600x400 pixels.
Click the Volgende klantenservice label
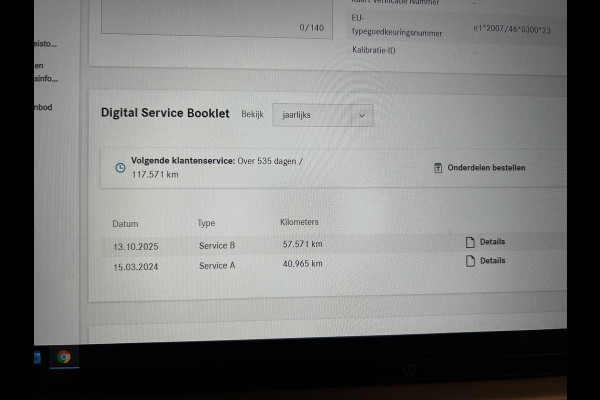pyautogui.click(x=183, y=161)
